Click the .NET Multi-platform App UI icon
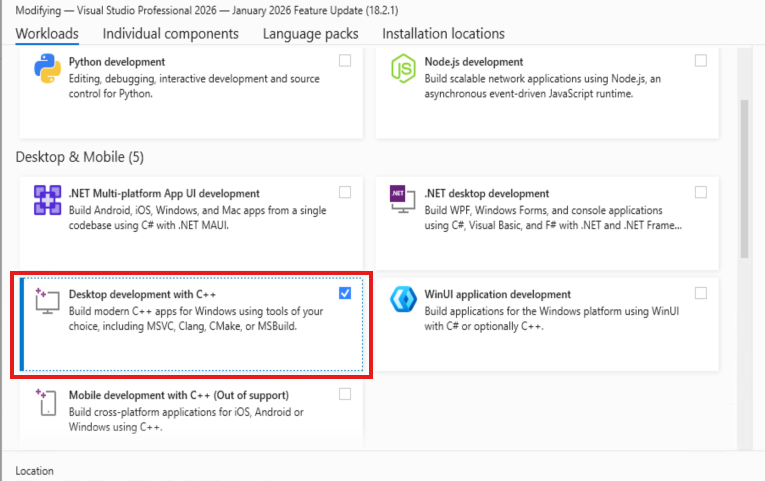The height and width of the screenshot is (481, 765). pos(48,201)
